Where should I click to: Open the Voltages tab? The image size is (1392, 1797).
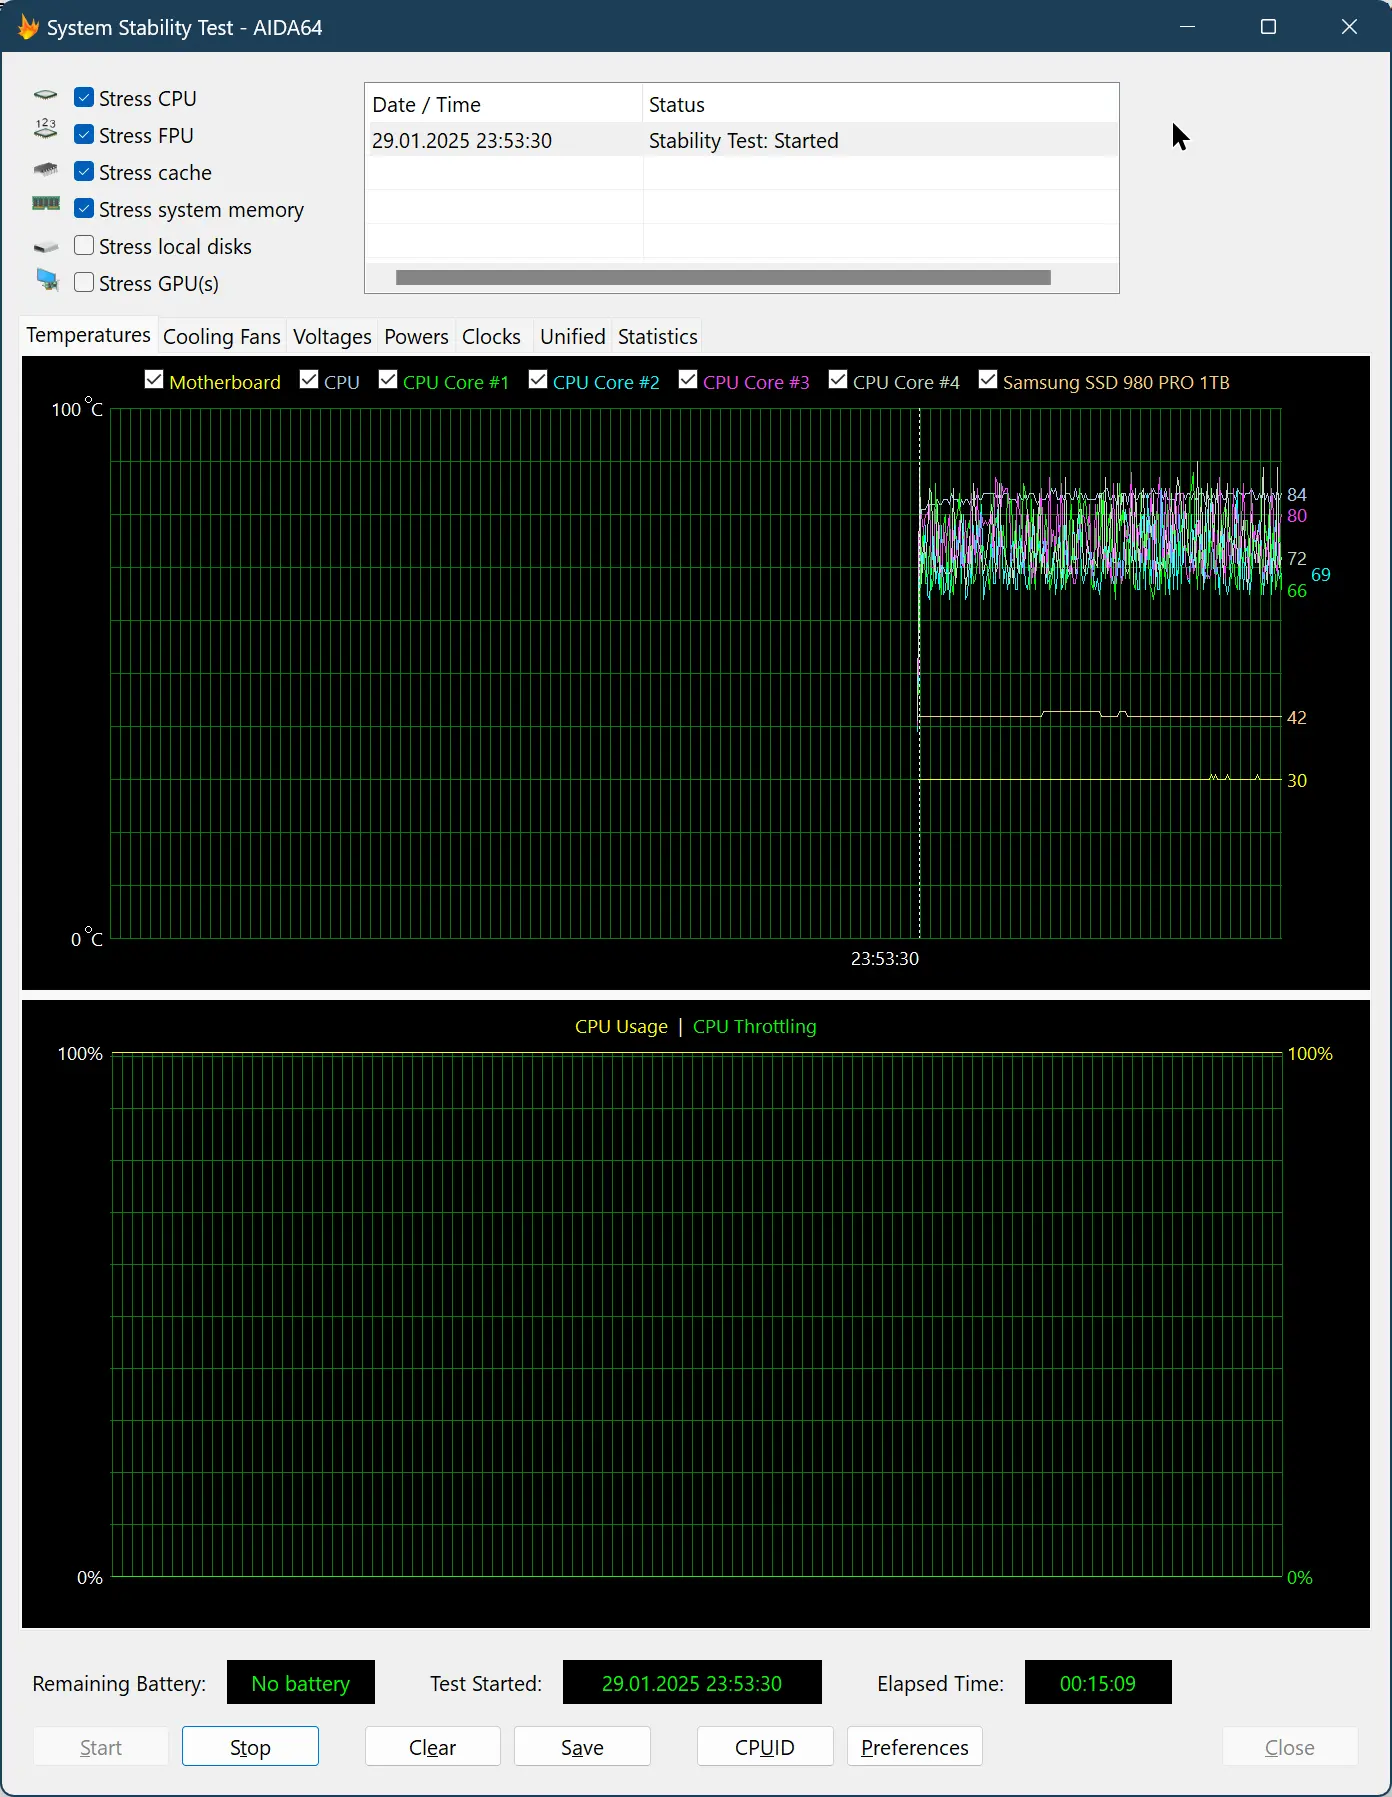[x=332, y=337]
